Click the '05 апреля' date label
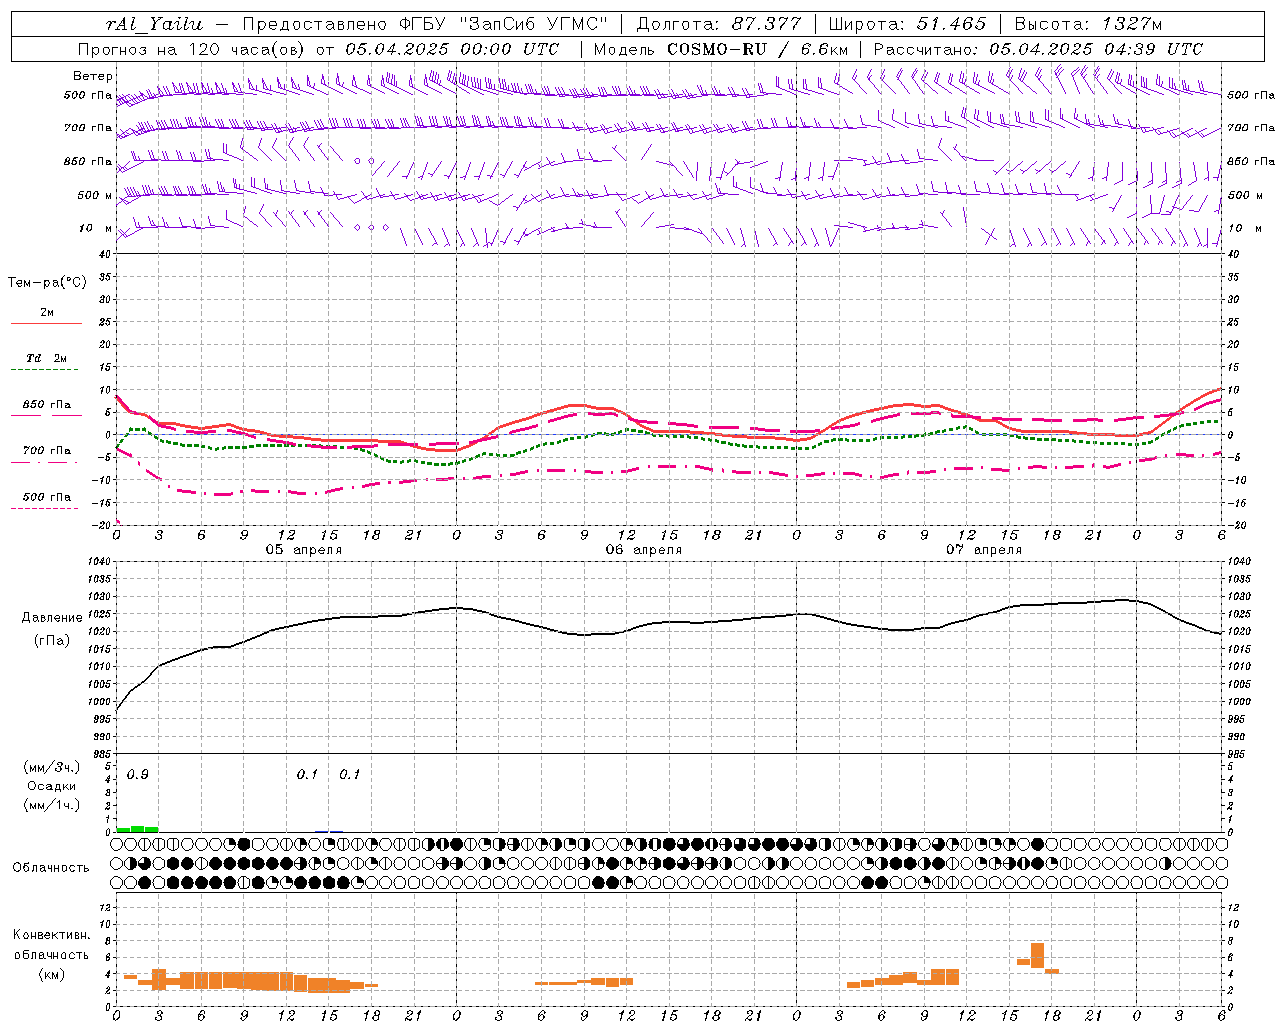Screen dimensions: 1280x1024 [x=303, y=550]
